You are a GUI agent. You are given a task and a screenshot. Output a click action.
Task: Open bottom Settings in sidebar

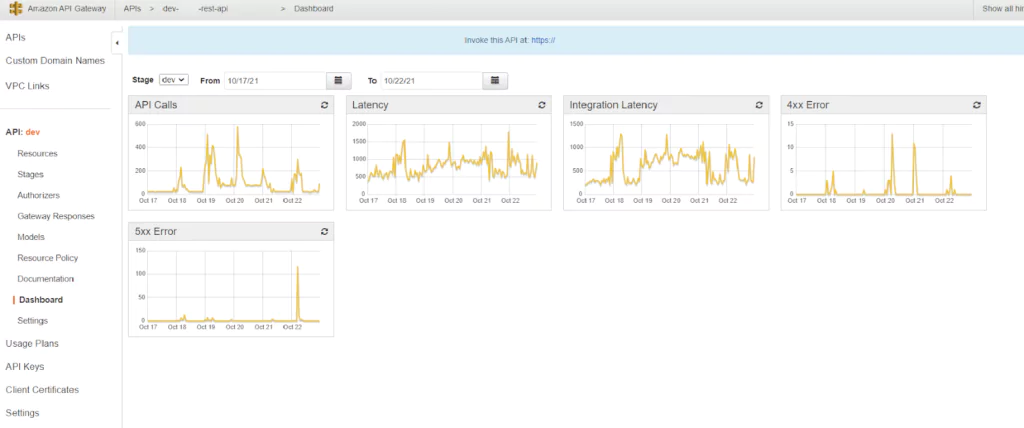pos(22,413)
